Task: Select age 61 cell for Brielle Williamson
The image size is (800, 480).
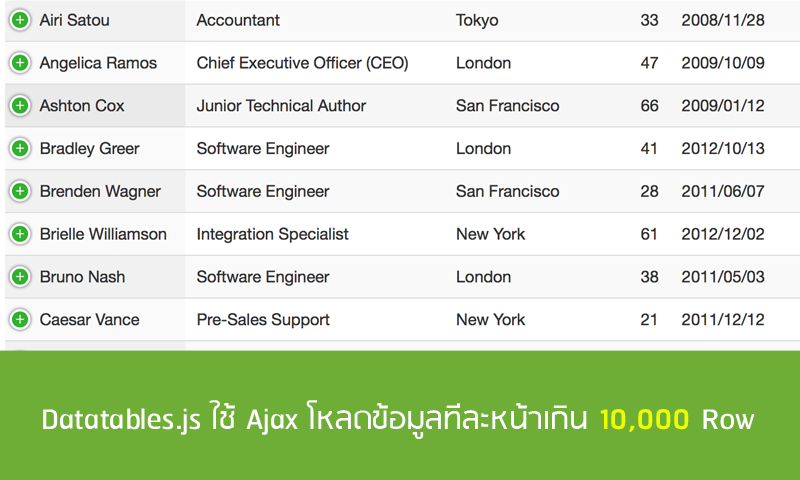Action: click(649, 234)
